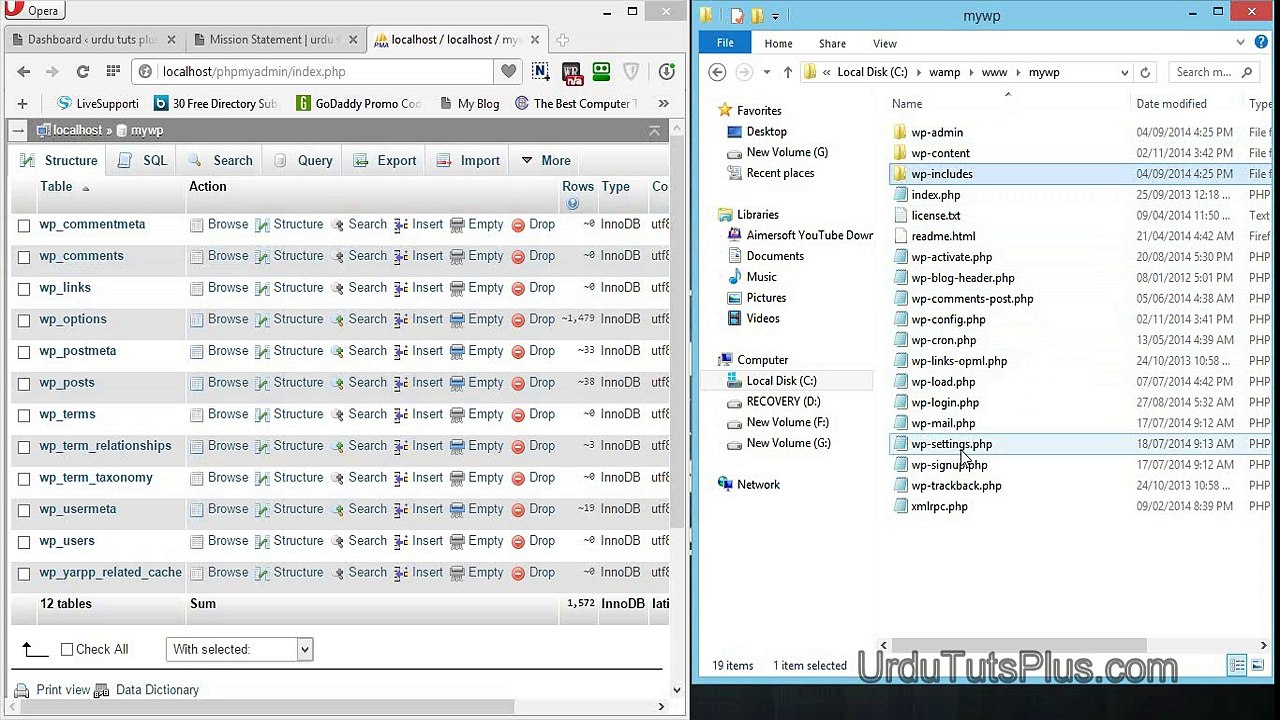Open Opera Speed Dial grid icon
The width and height of the screenshot is (1280, 720).
(113, 72)
